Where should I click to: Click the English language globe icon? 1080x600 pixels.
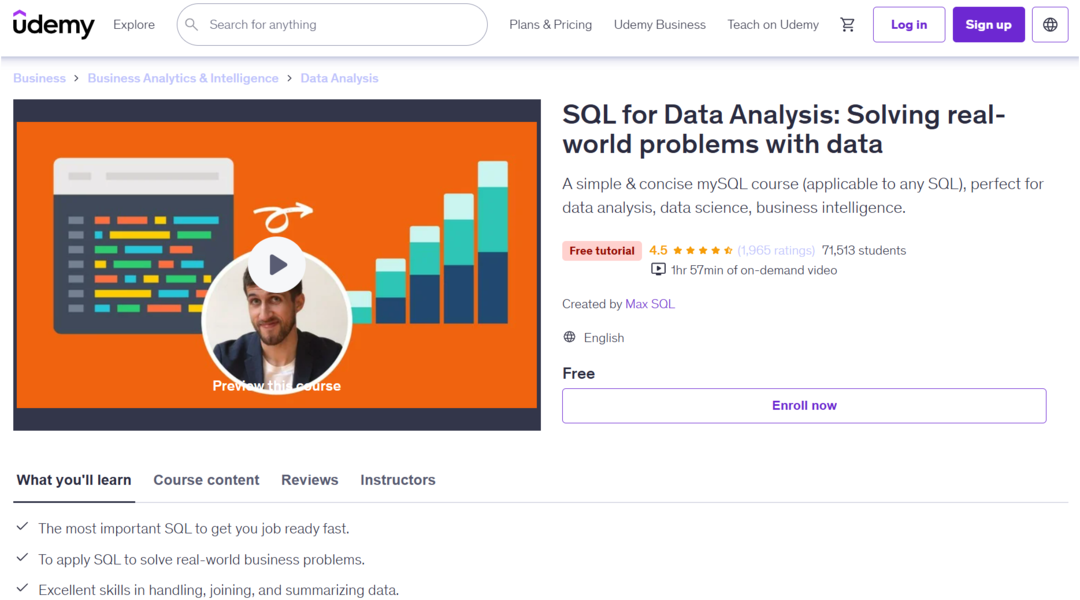pyautogui.click(x=570, y=338)
